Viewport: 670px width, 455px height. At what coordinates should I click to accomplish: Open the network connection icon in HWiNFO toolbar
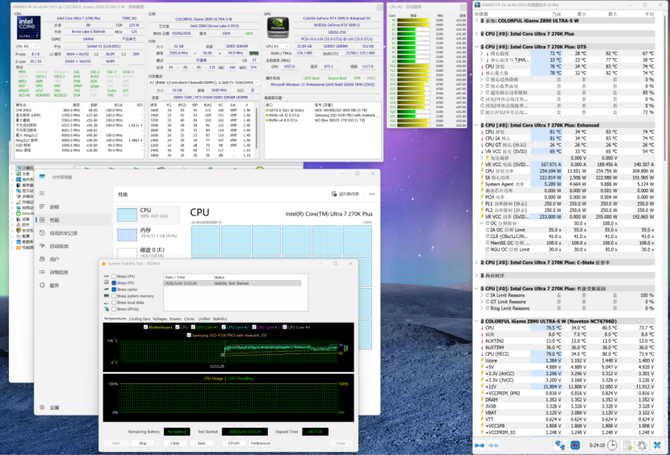(x=562, y=445)
